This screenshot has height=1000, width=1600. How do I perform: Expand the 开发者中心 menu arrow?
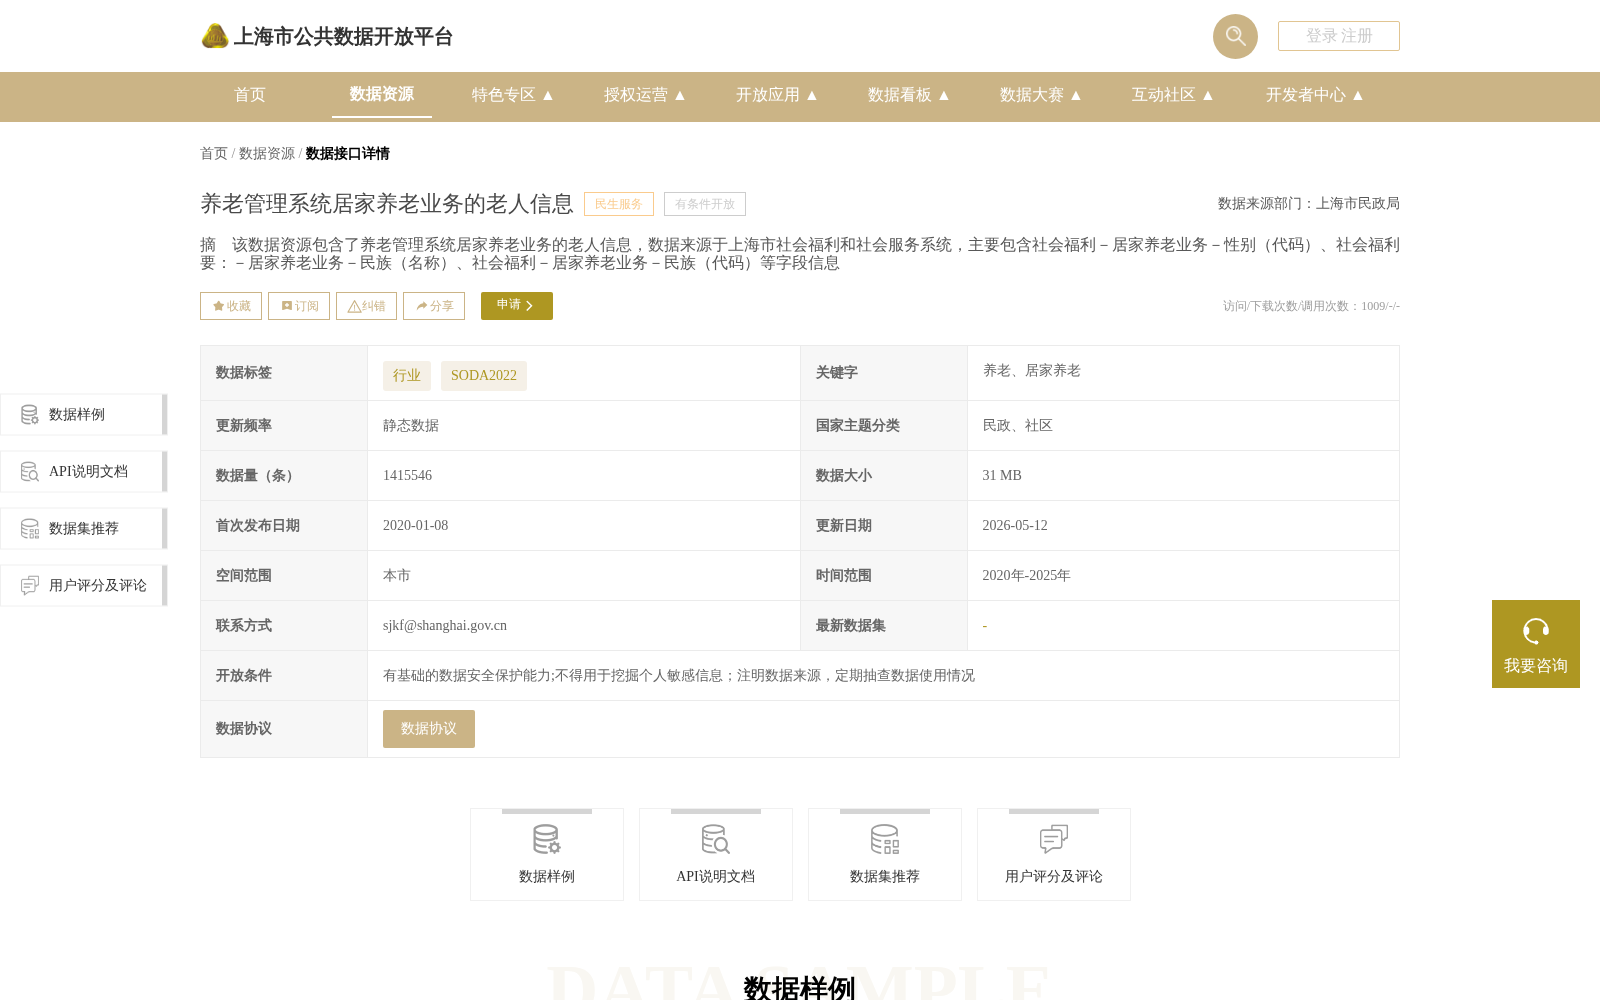1358,95
